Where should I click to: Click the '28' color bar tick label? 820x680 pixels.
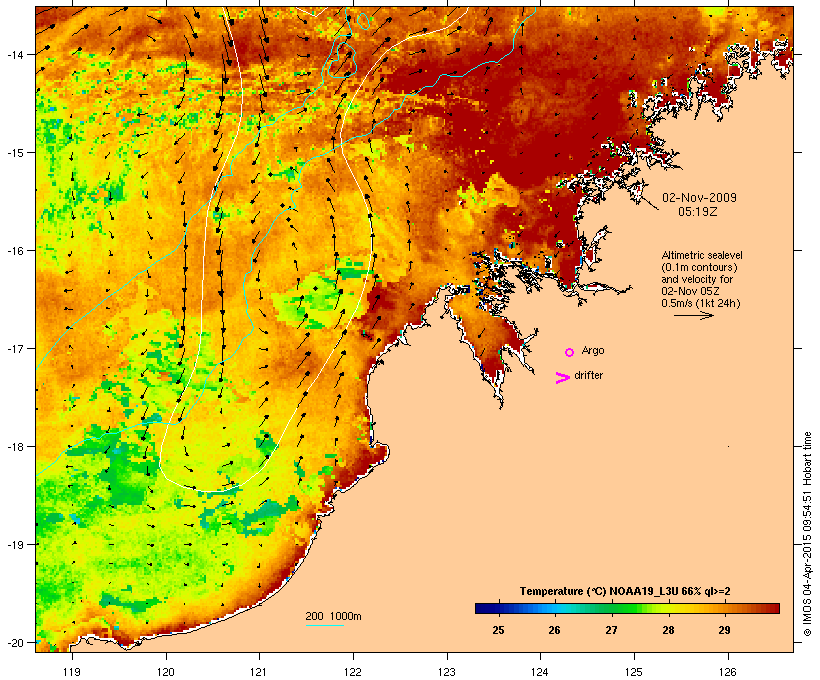(x=668, y=630)
